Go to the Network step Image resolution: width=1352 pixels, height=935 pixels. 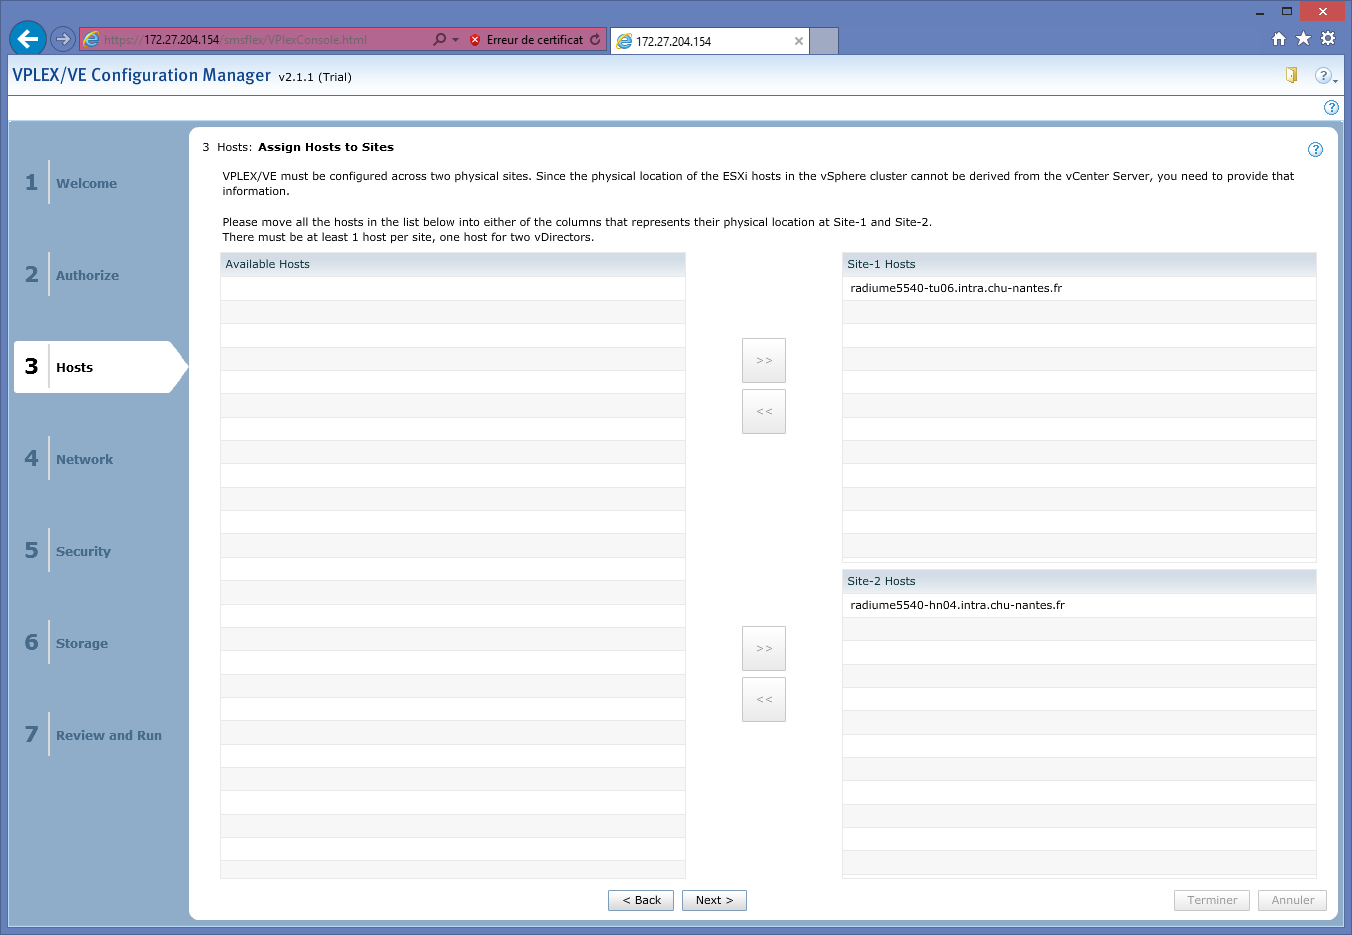[x=84, y=459]
